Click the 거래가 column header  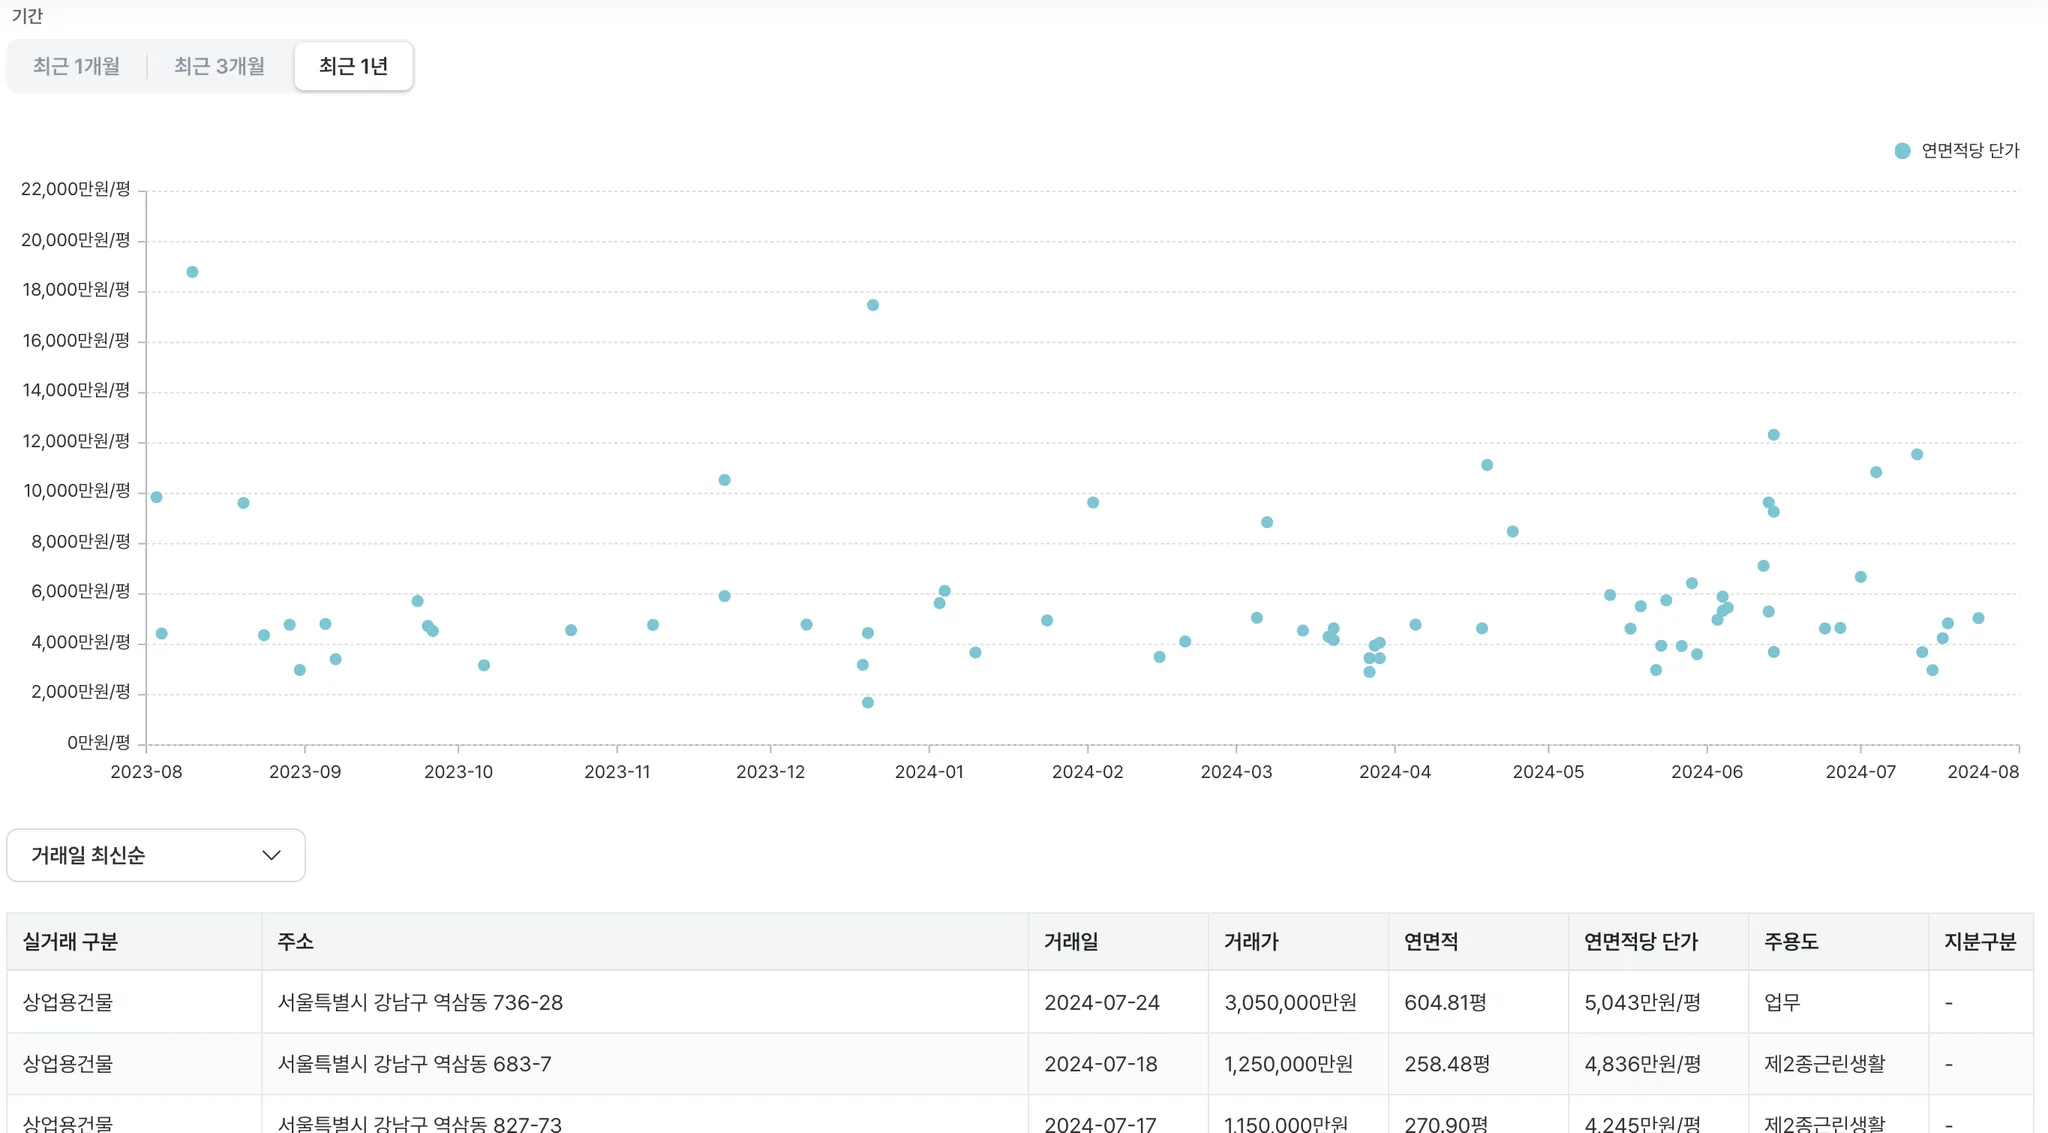1251,942
